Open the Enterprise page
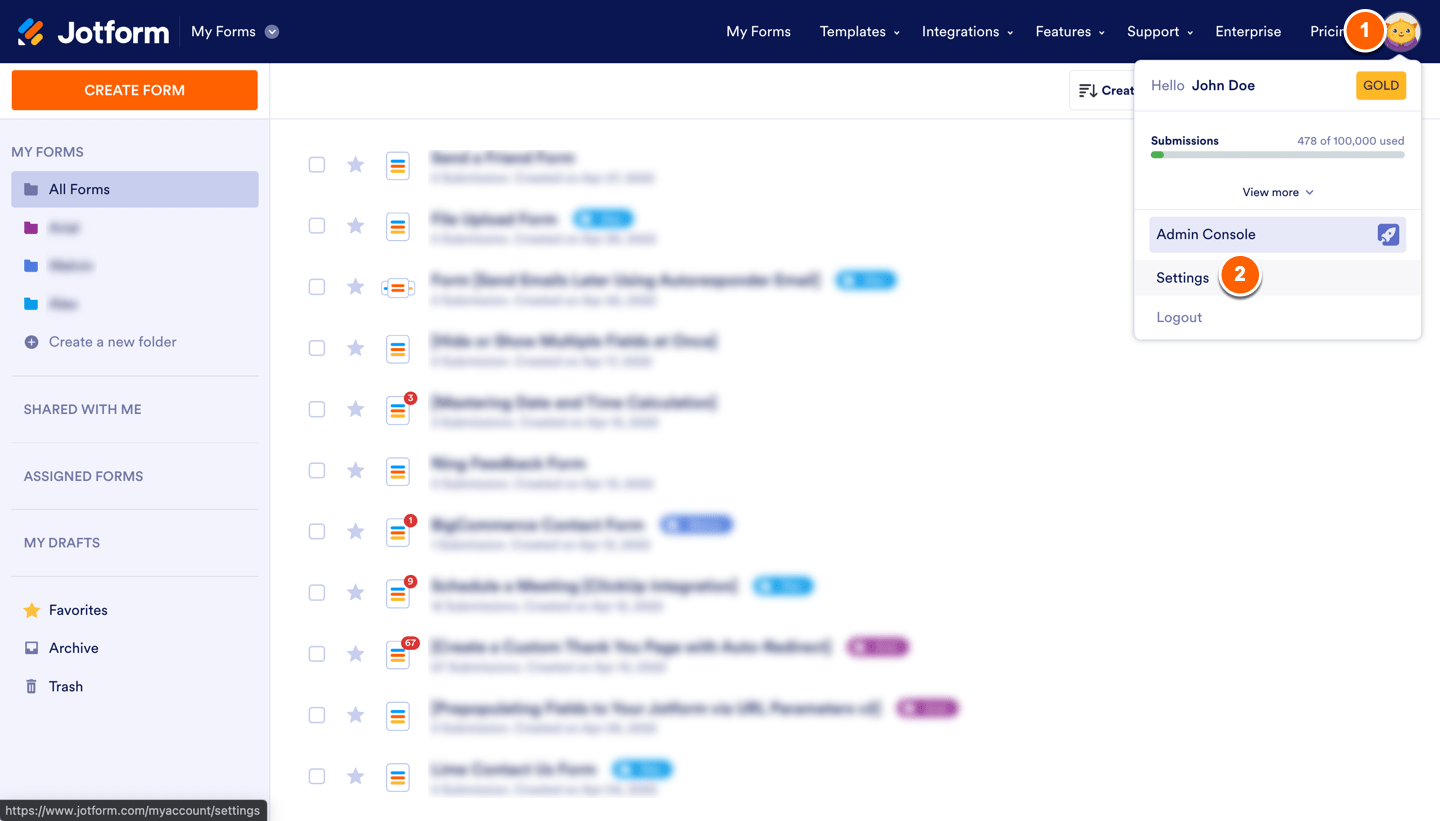 [1248, 32]
